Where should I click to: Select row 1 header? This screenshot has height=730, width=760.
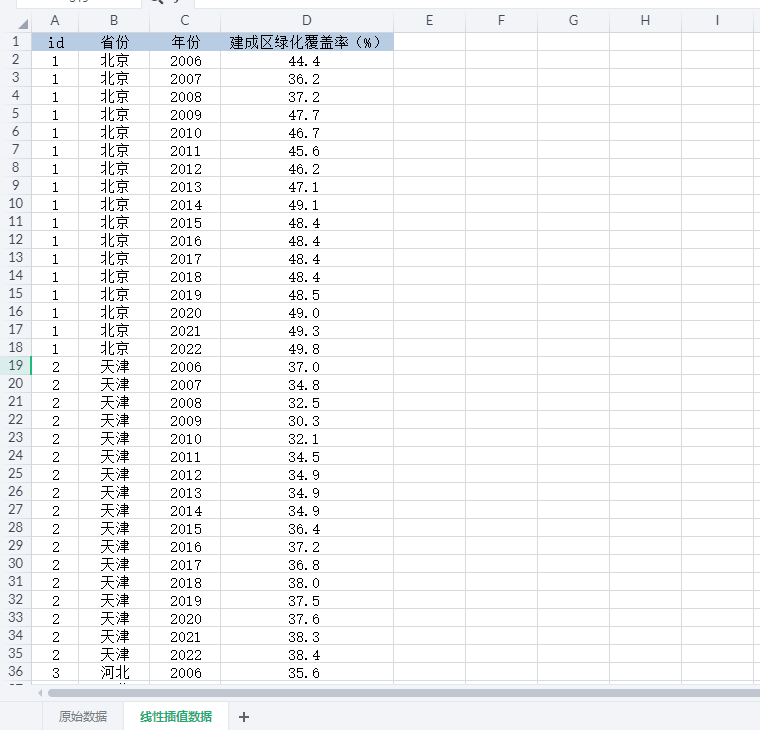pyautogui.click(x=16, y=42)
